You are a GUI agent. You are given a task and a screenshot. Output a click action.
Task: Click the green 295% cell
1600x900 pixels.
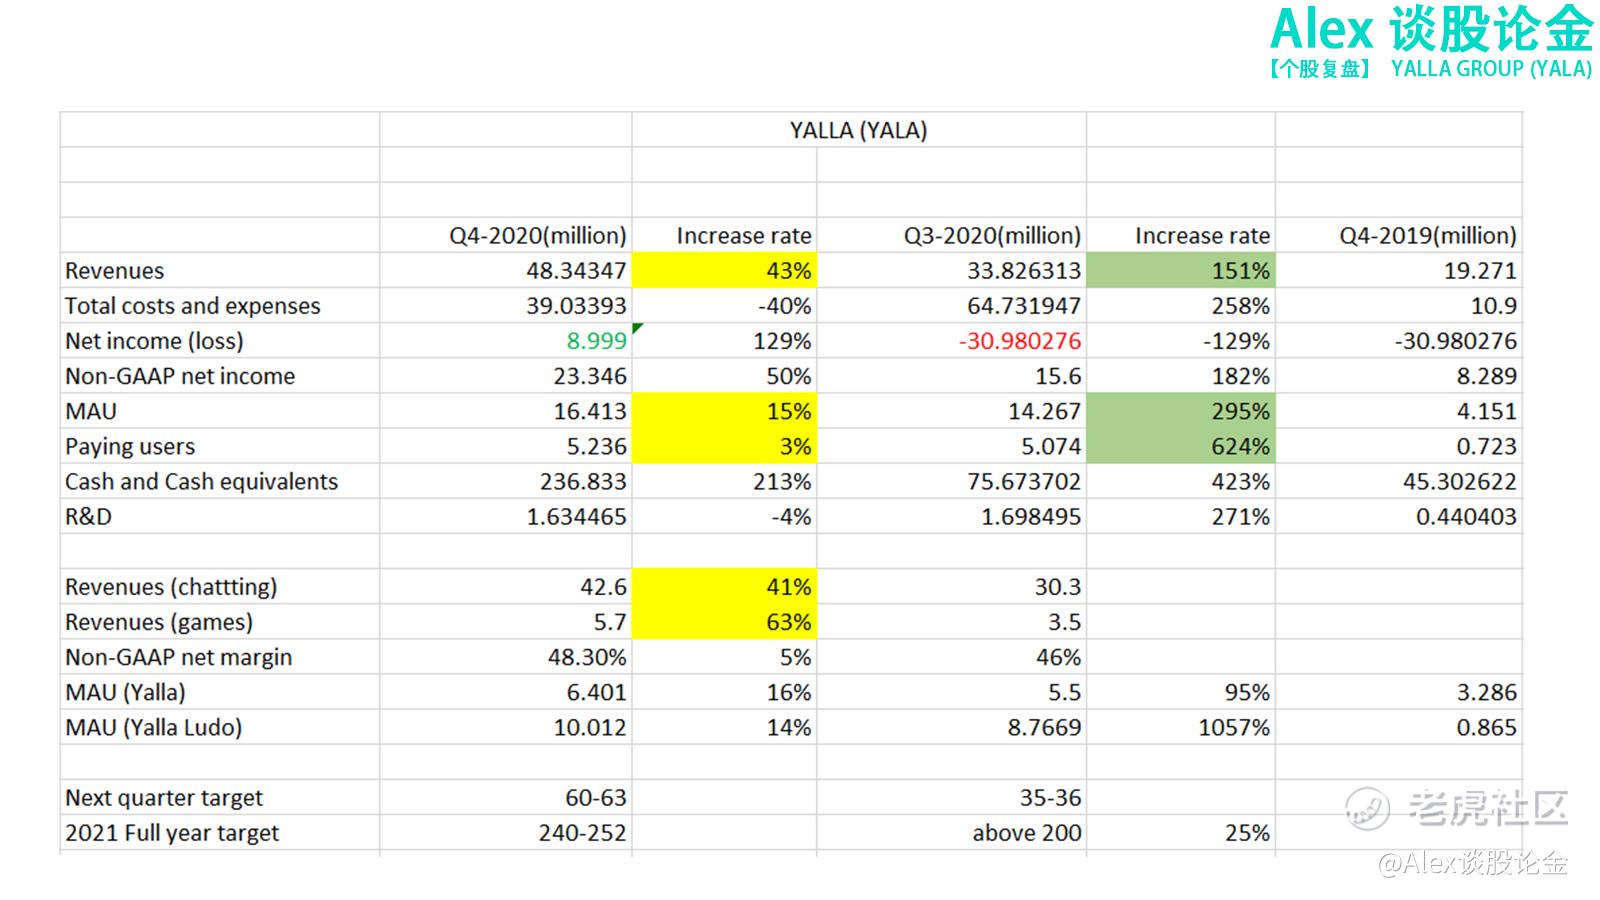pyautogui.click(x=1181, y=411)
